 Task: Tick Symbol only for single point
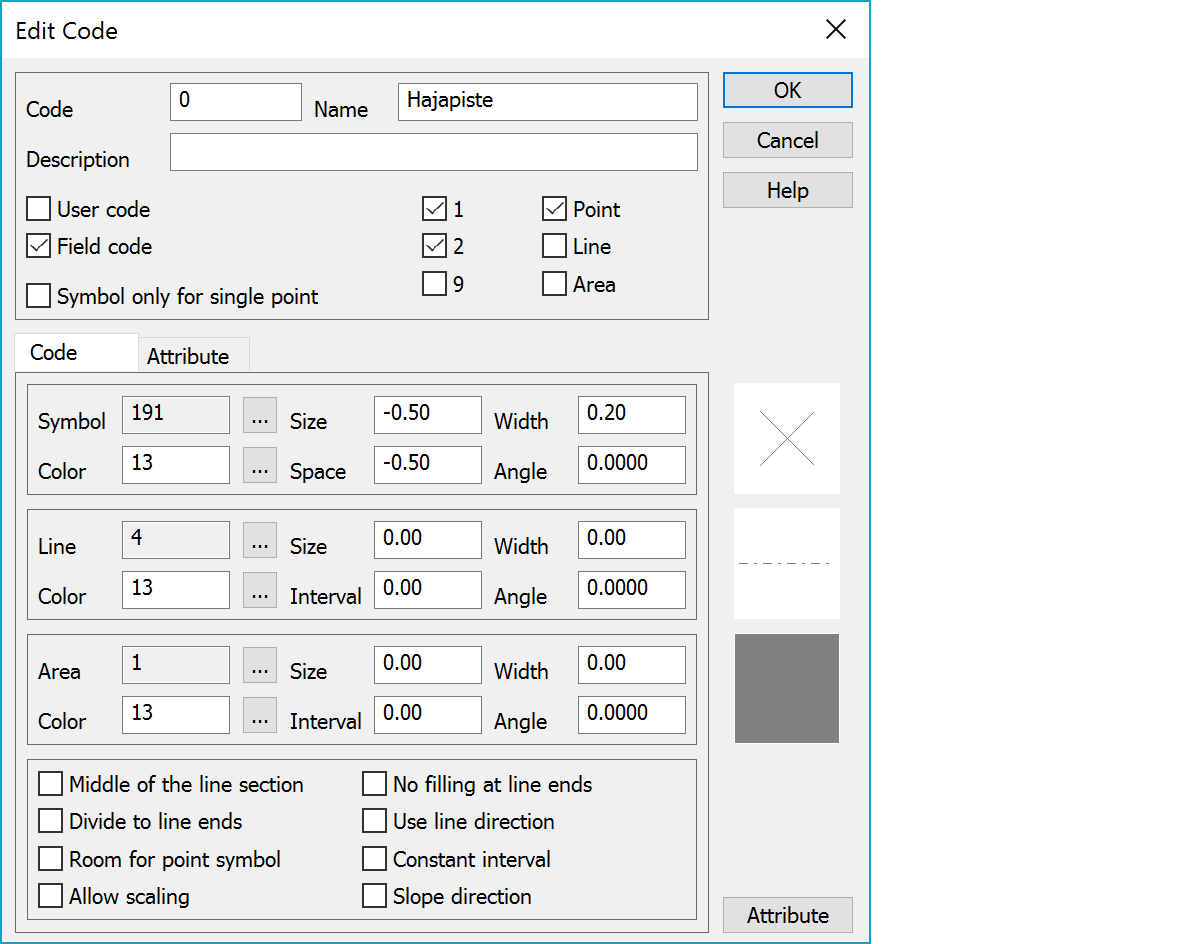point(38,296)
